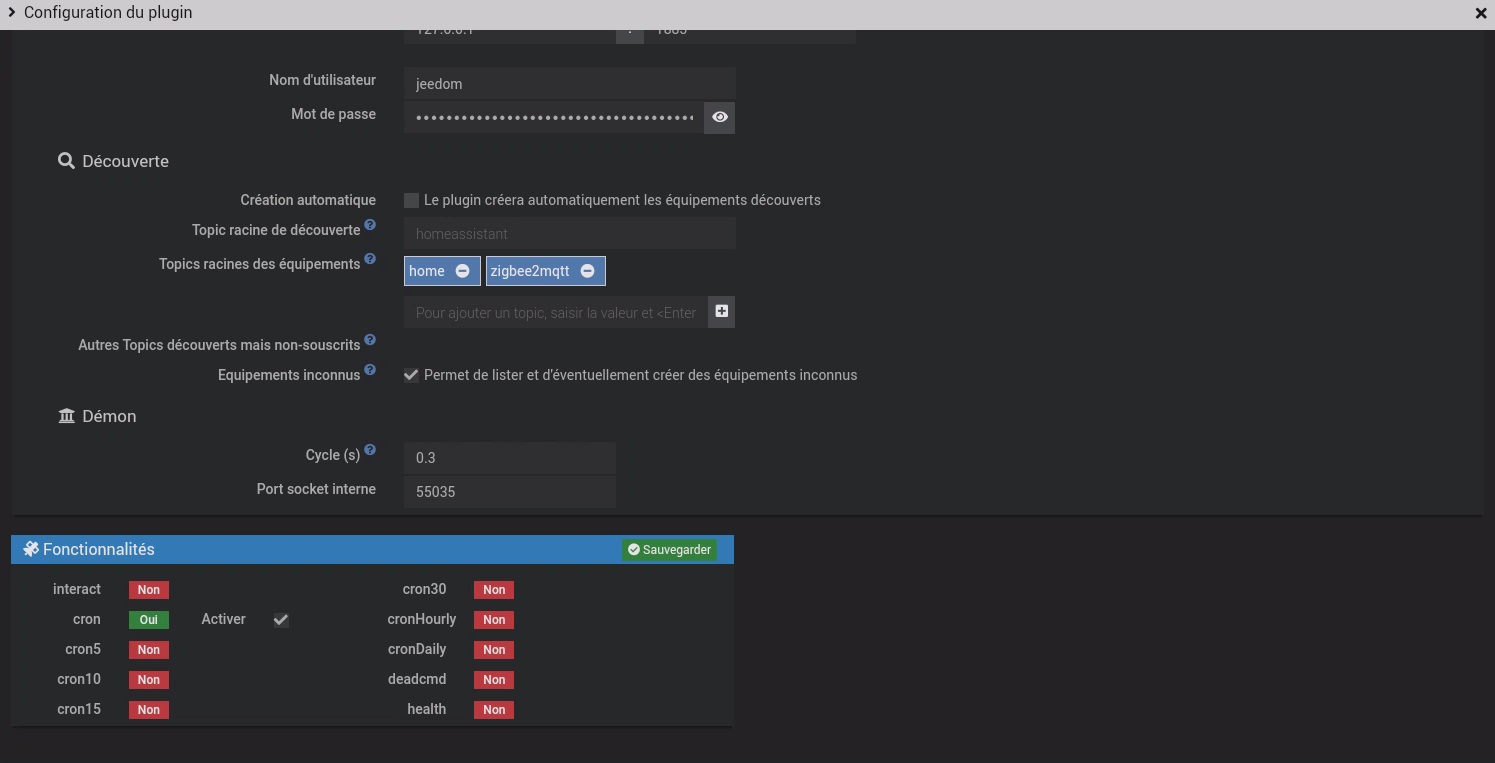Open help icon next to Cycle (s)
Screen dimensions: 1495x763
click(370, 451)
